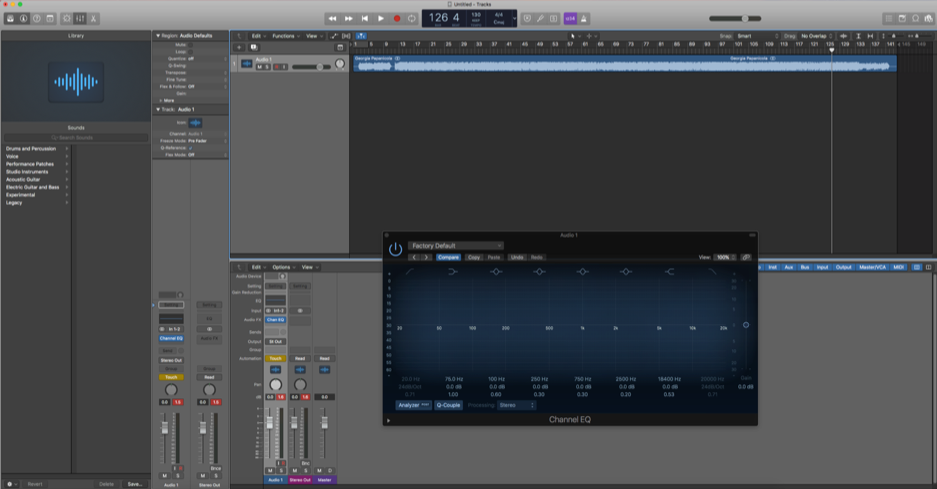This screenshot has width=937, height=489.
Task: Open the Options menu in the mixer
Action: tap(284, 267)
